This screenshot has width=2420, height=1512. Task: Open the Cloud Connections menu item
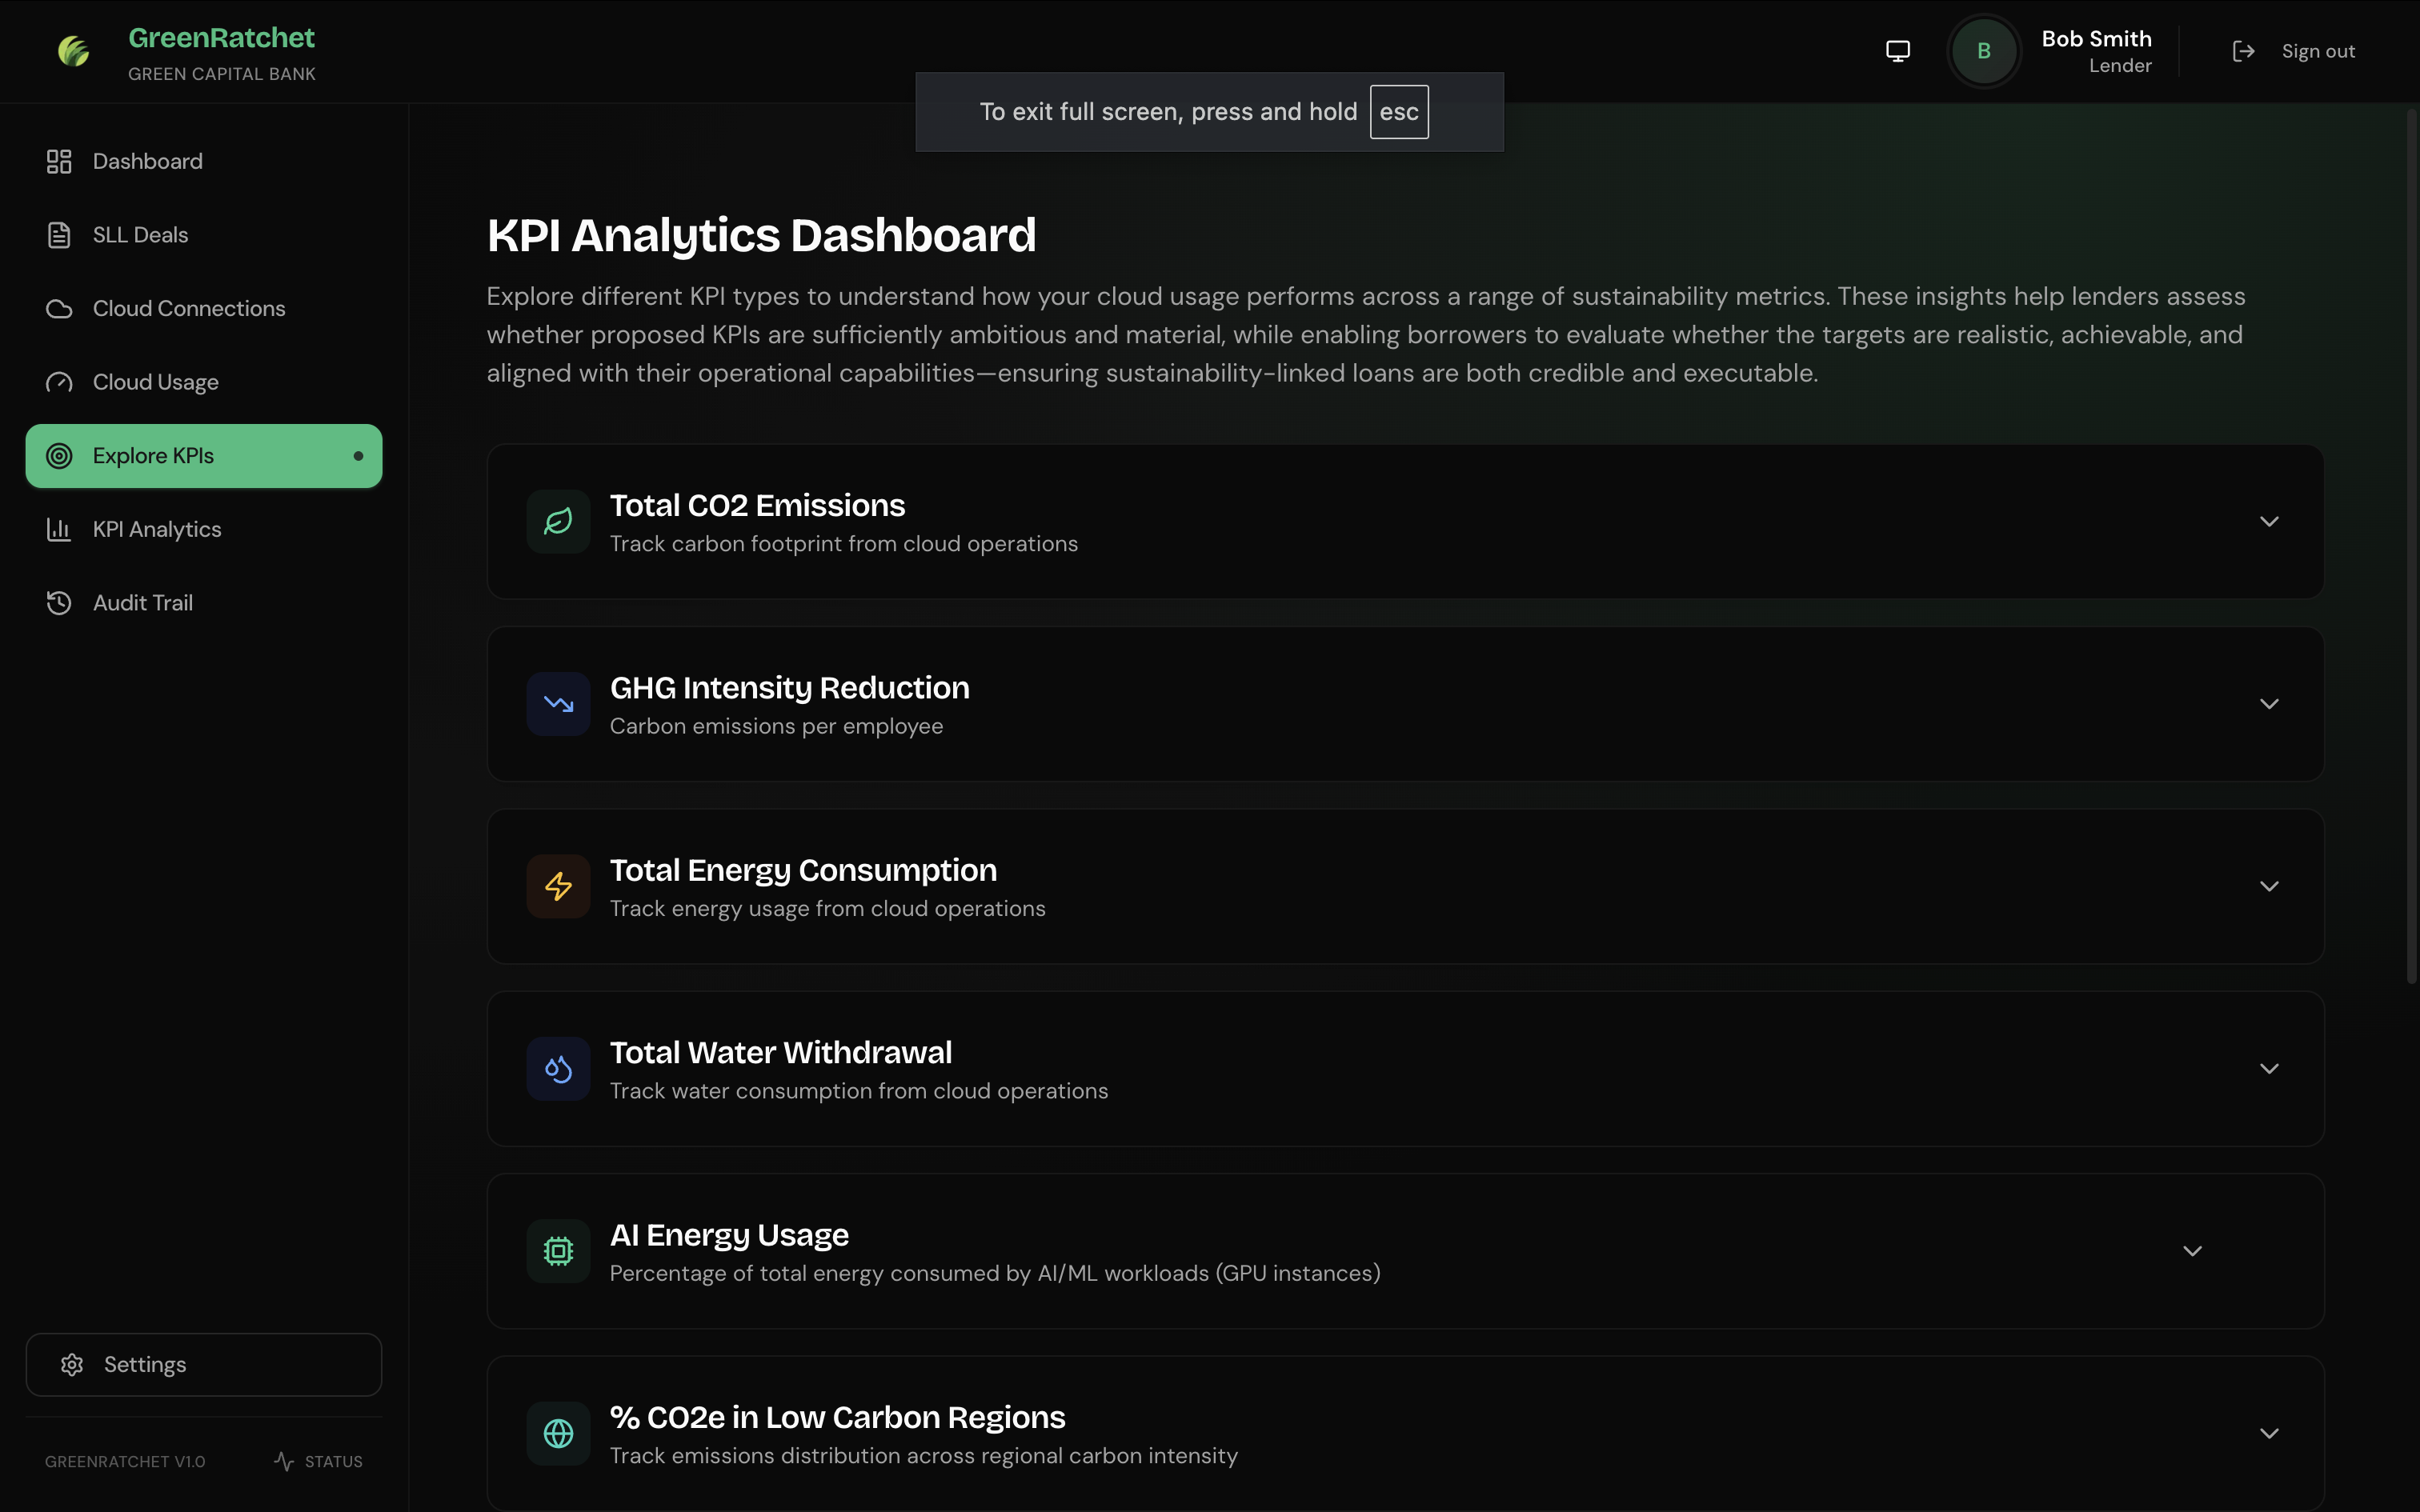pos(188,308)
